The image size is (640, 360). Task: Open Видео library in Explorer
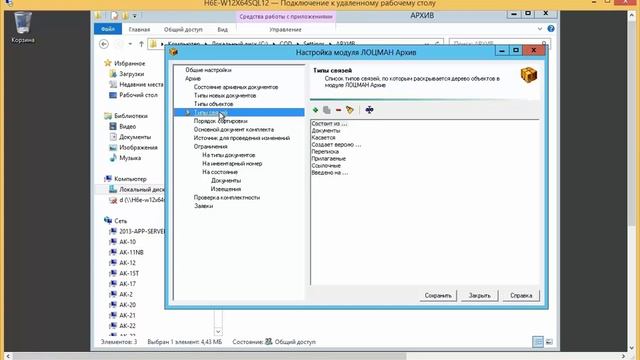point(127,127)
